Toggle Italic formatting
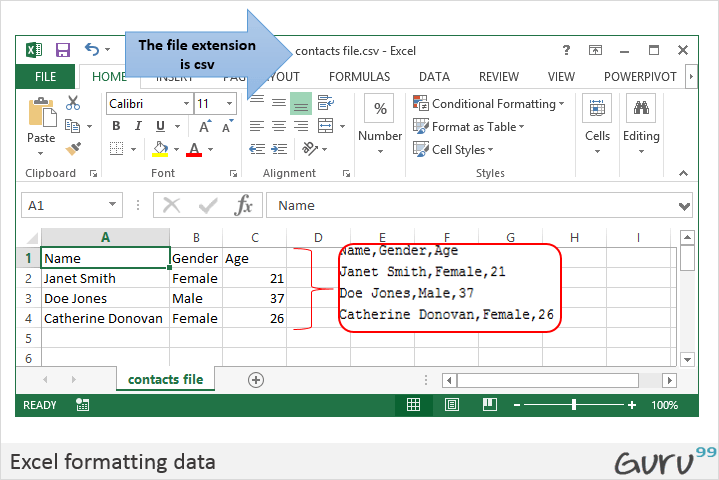The width and height of the screenshot is (719, 480). click(x=137, y=126)
